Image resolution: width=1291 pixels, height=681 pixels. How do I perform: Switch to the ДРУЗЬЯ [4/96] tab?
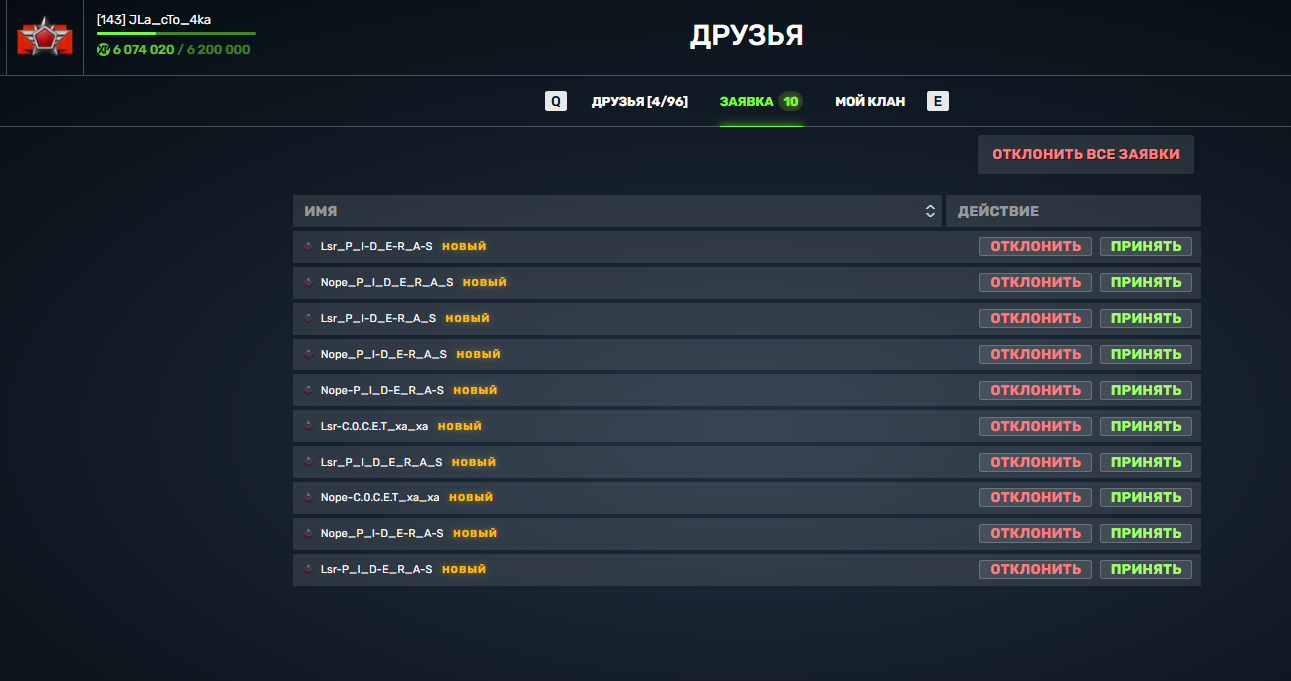[640, 101]
